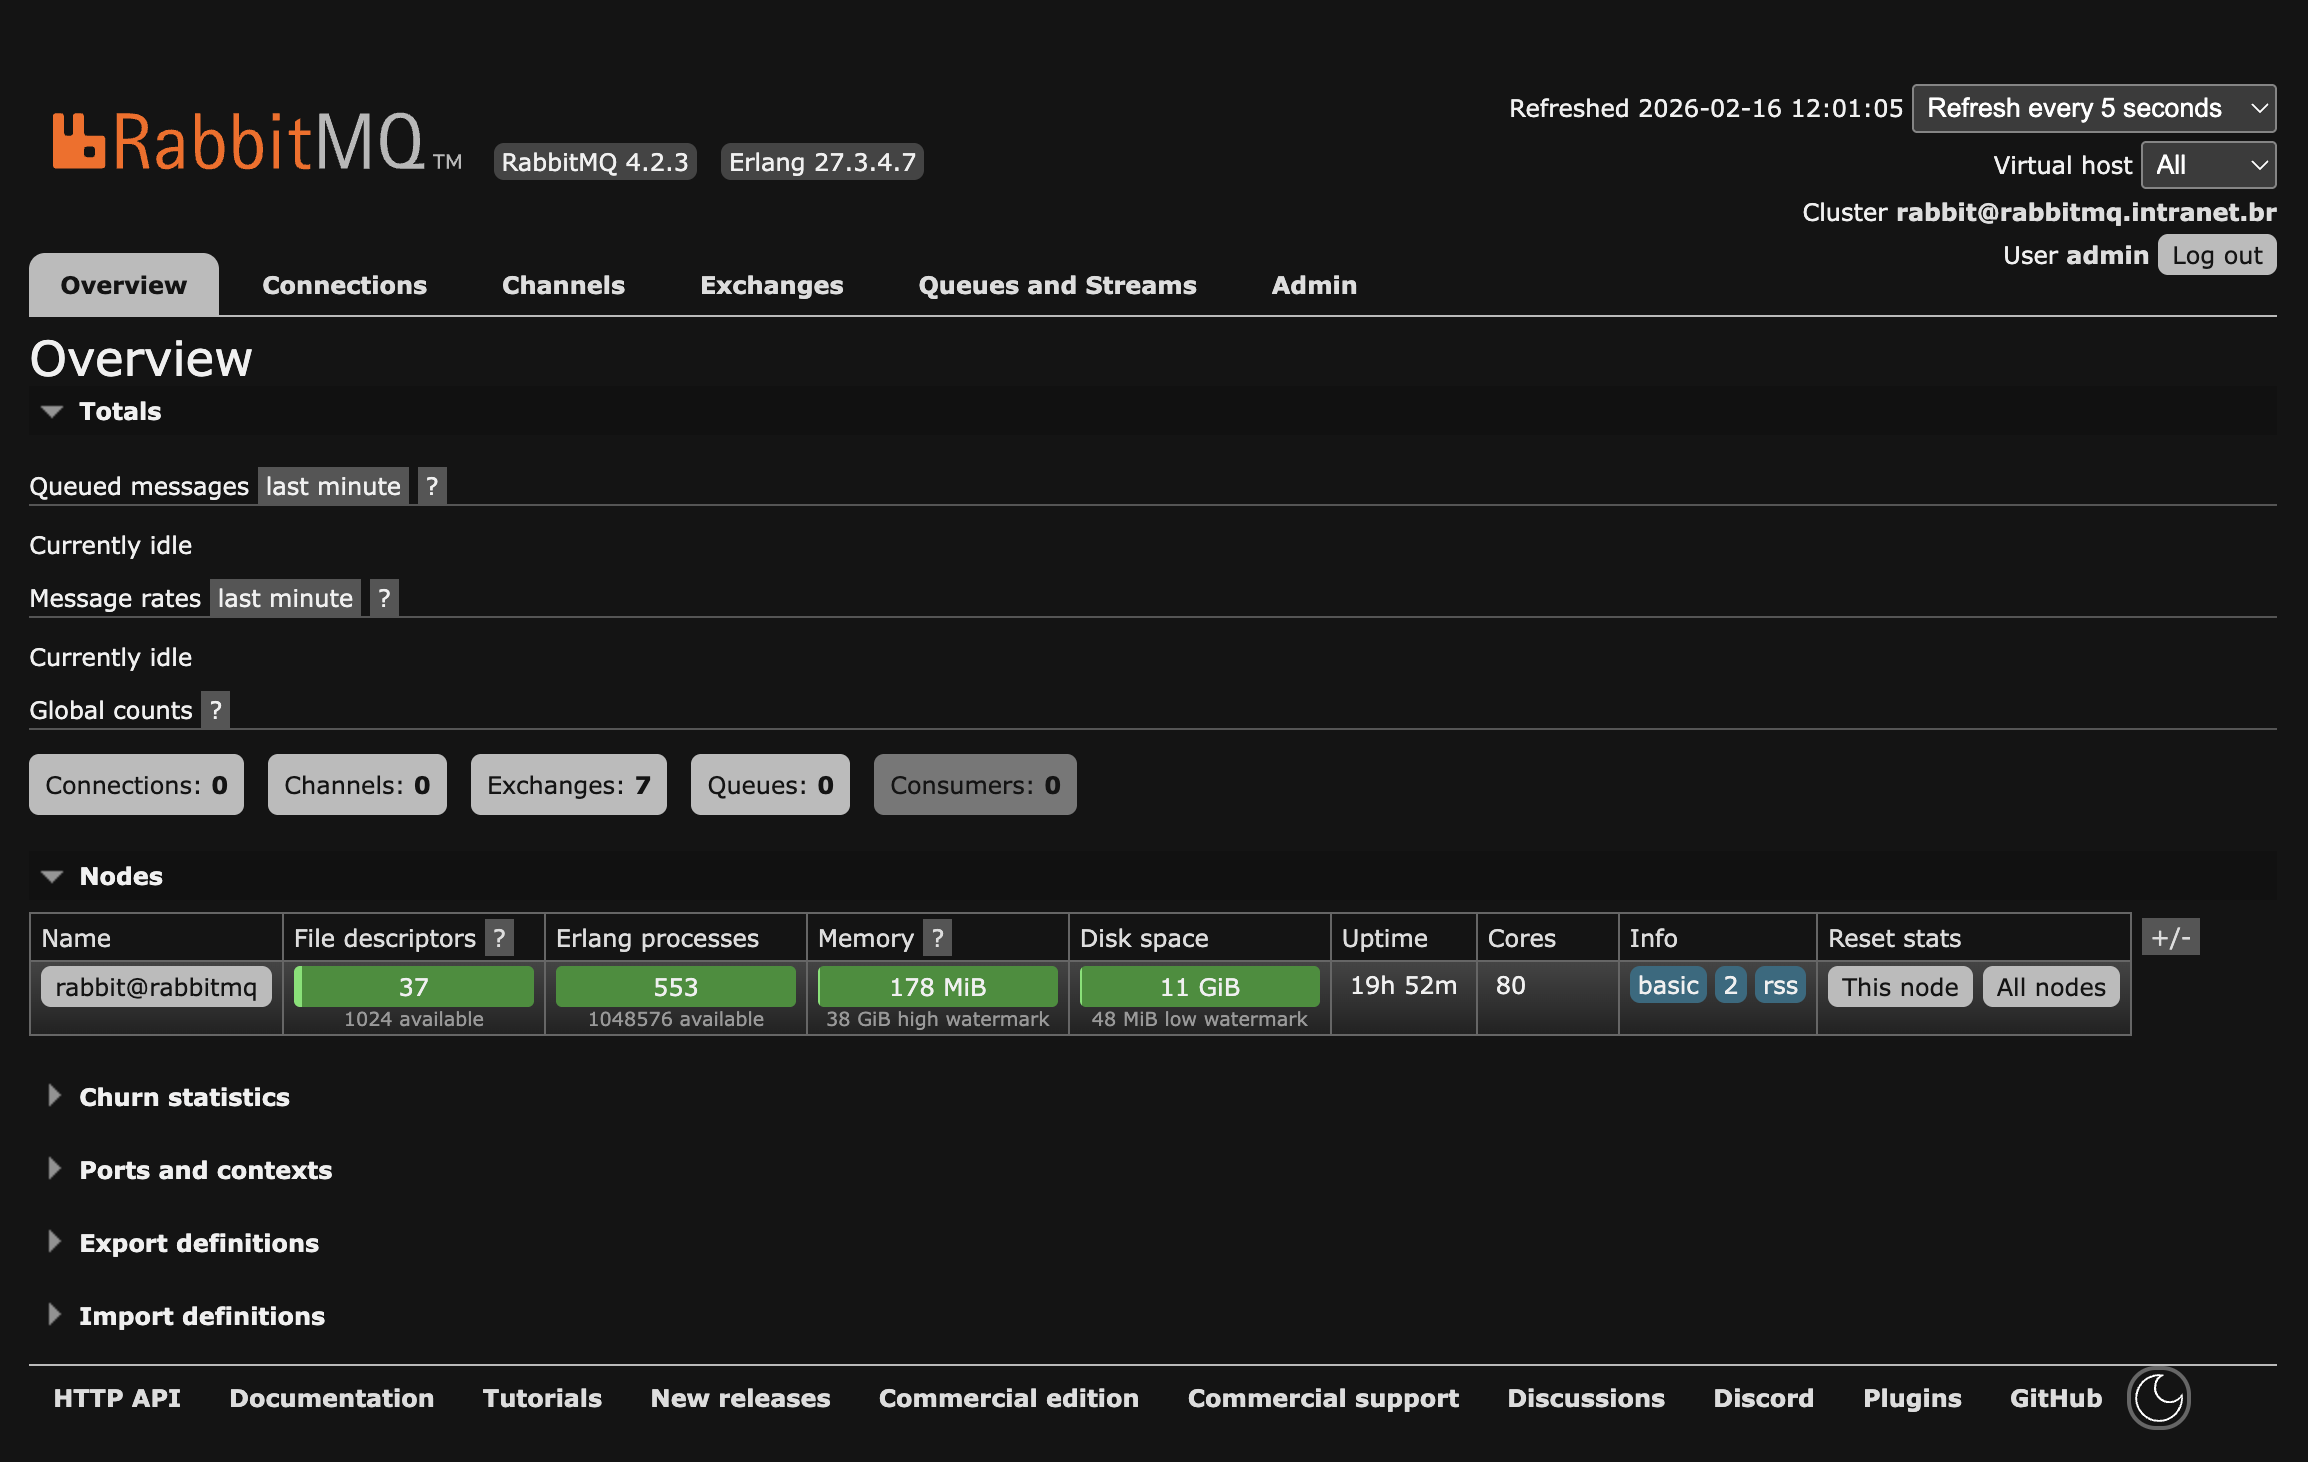This screenshot has width=2308, height=1462.
Task: Open Global counts help icon
Action: click(x=215, y=711)
